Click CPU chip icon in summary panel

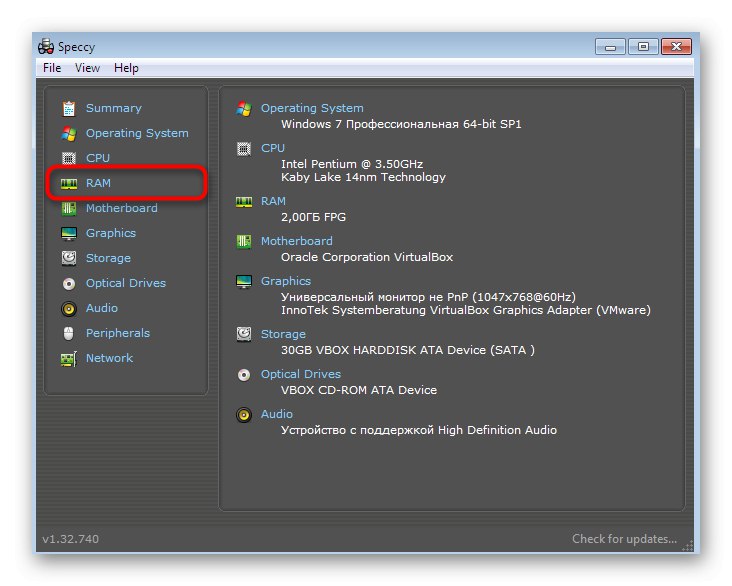pos(244,149)
